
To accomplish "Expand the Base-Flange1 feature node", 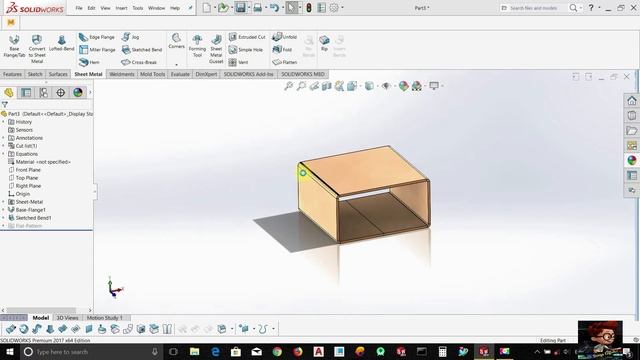I will (4, 210).
